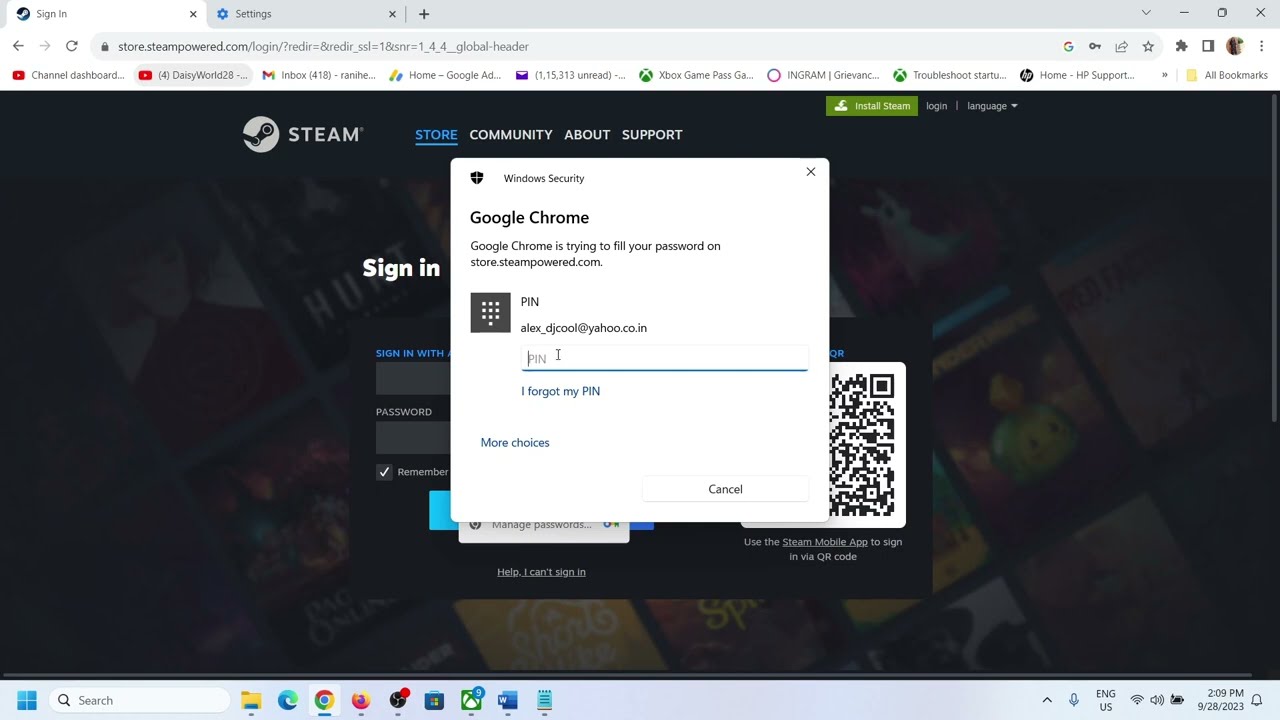Open the Yahoo (1,15,313 unread) bookmark
1280x720 pixels.
coord(571,75)
